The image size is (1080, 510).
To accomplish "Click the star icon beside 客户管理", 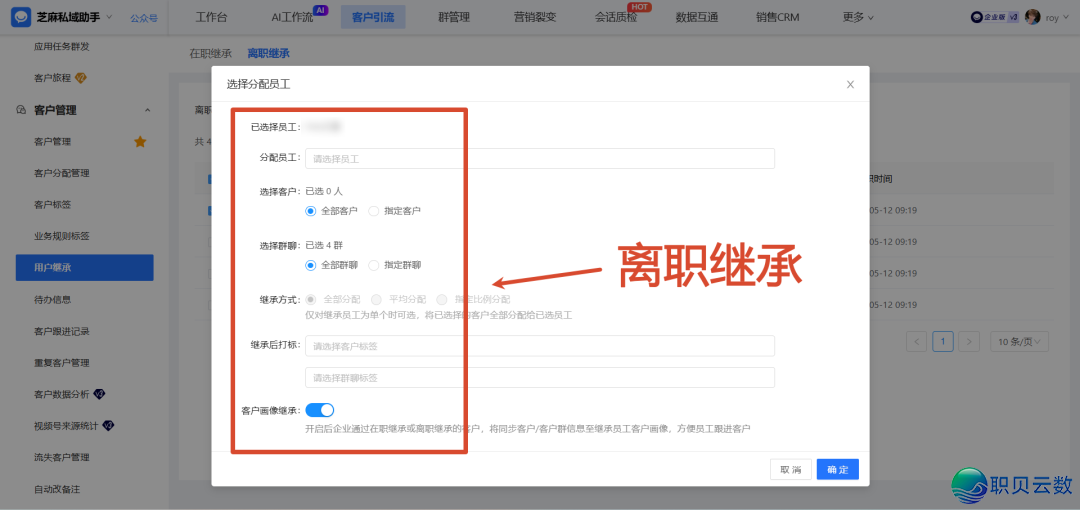I will tap(140, 142).
